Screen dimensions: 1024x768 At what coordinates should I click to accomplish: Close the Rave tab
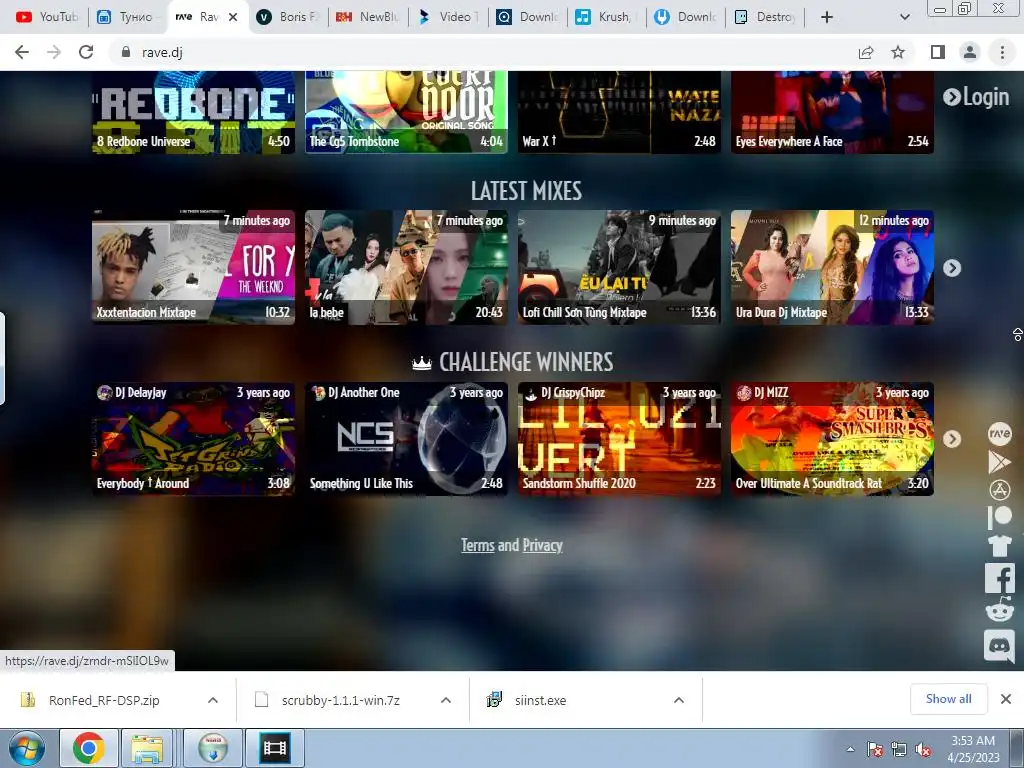pyautogui.click(x=232, y=17)
